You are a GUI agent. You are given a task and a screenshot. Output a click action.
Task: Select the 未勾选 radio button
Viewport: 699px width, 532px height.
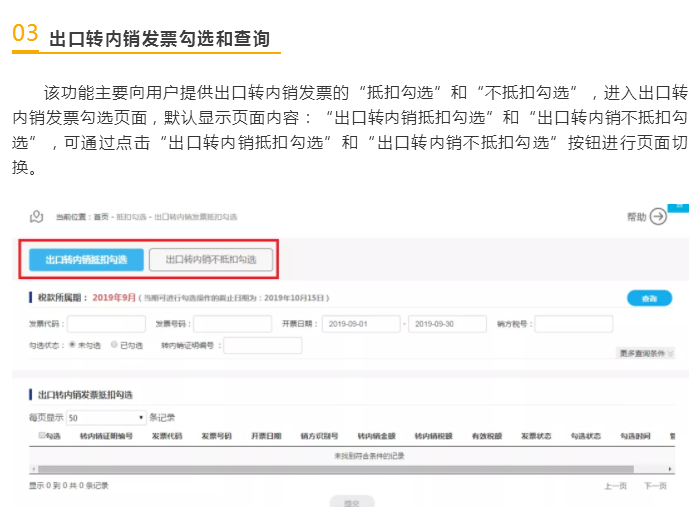click(x=72, y=344)
